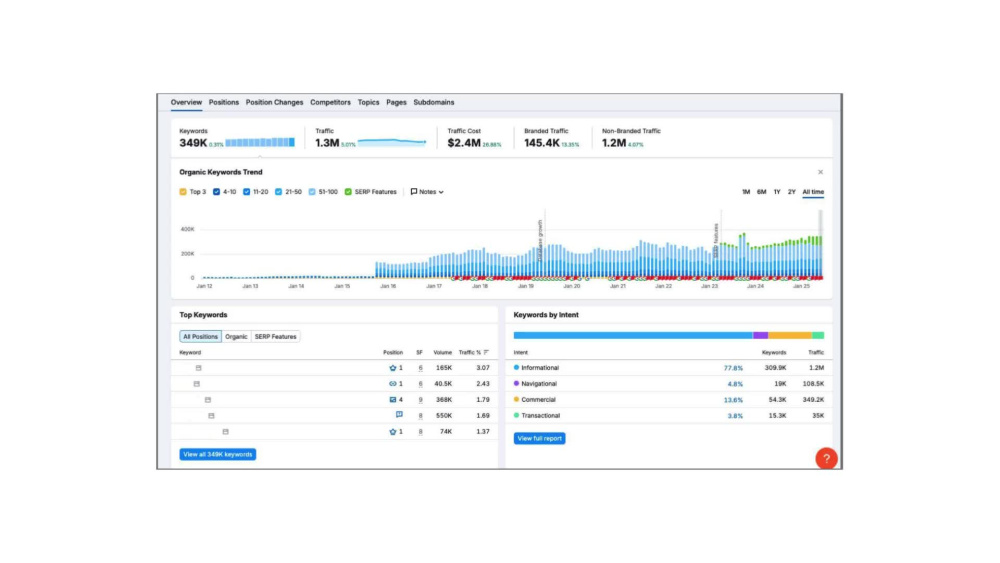Click purple Navigational segment of intent bar
Image resolution: width=1000 pixels, height=563 pixels.
[760, 335]
